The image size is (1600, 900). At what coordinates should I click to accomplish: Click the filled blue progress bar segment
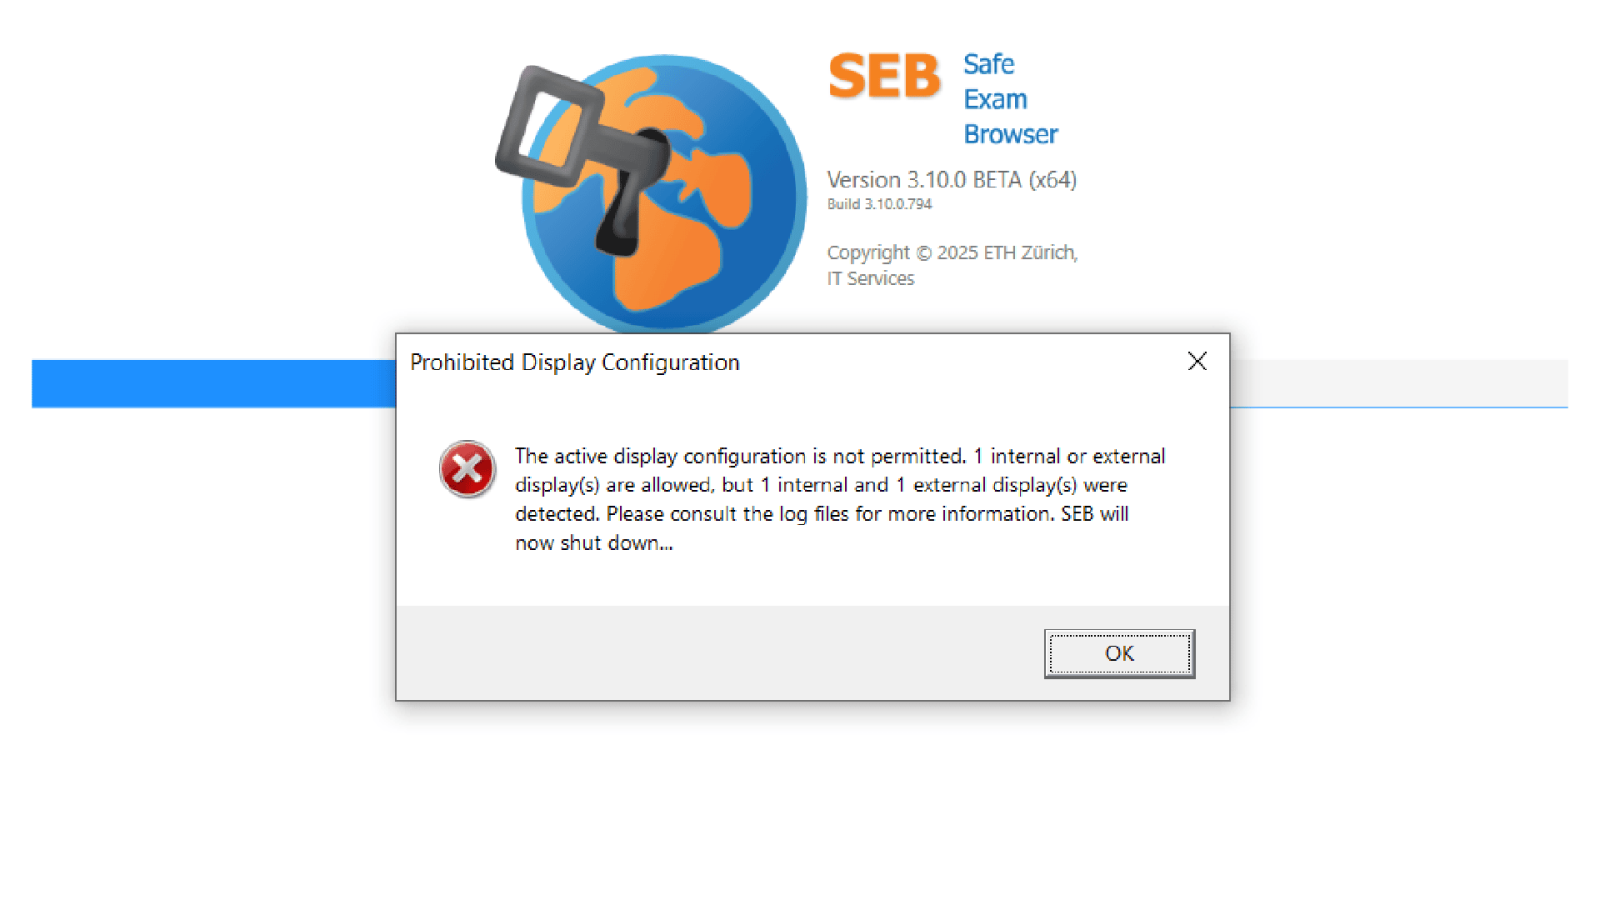(214, 384)
